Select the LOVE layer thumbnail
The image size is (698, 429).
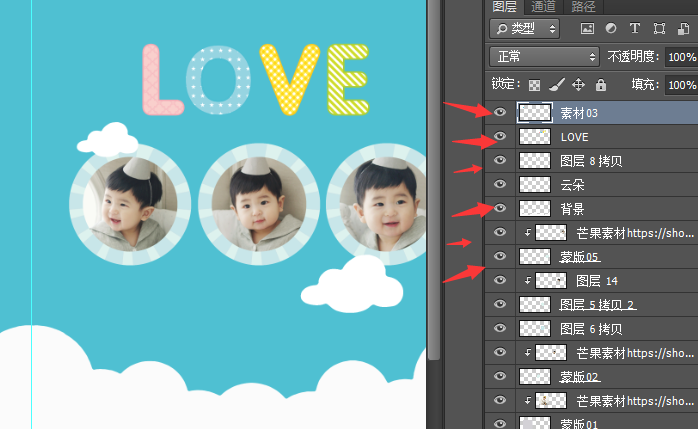(x=535, y=137)
